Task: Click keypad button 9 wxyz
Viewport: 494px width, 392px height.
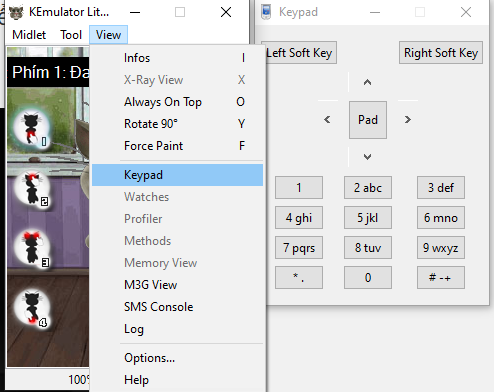Action: (x=441, y=248)
